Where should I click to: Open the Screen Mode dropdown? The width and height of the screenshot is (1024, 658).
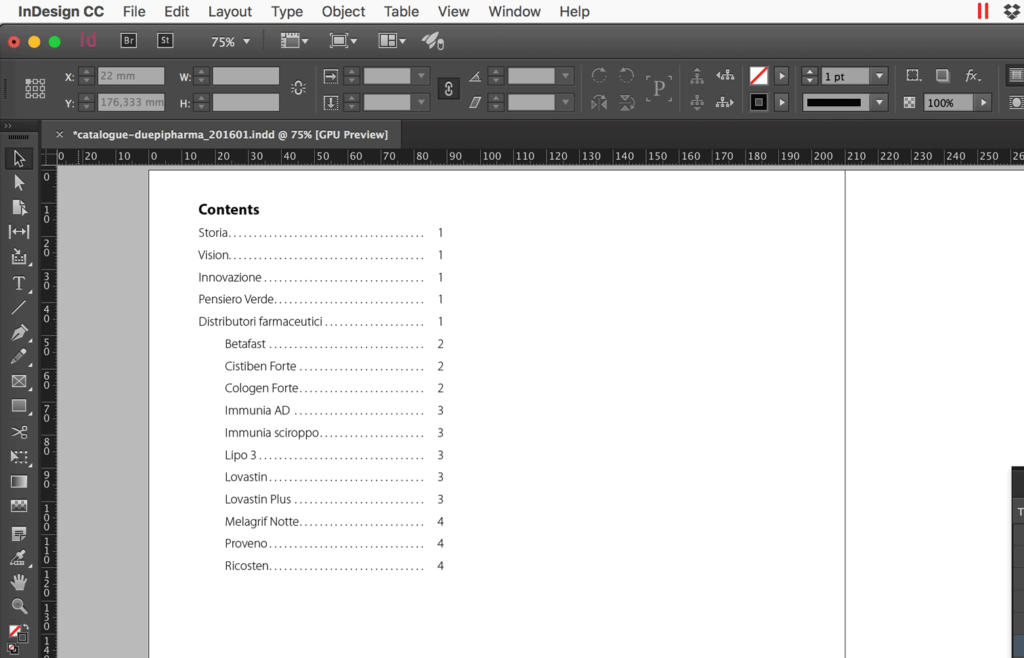pos(343,40)
